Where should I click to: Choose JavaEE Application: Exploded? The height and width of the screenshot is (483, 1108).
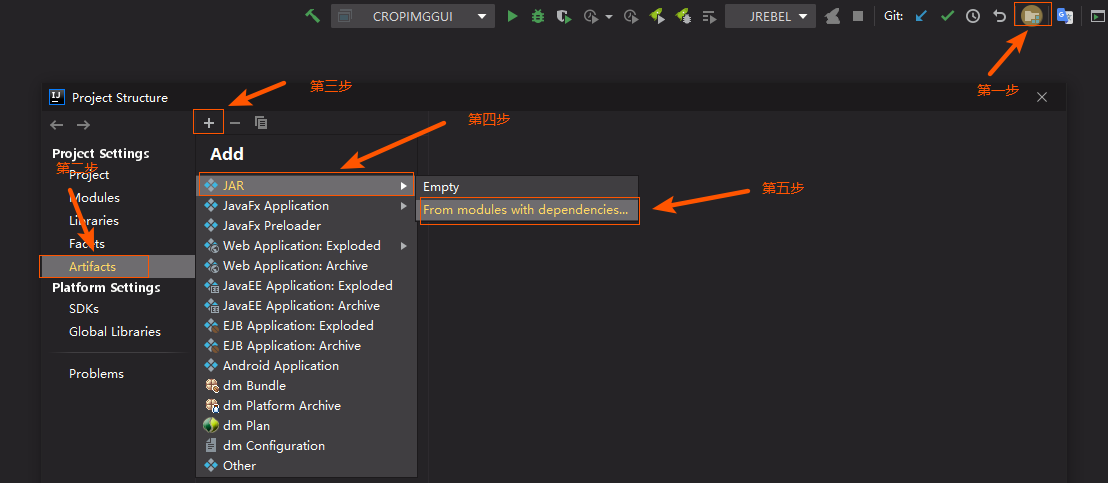pyautogui.click(x=306, y=286)
